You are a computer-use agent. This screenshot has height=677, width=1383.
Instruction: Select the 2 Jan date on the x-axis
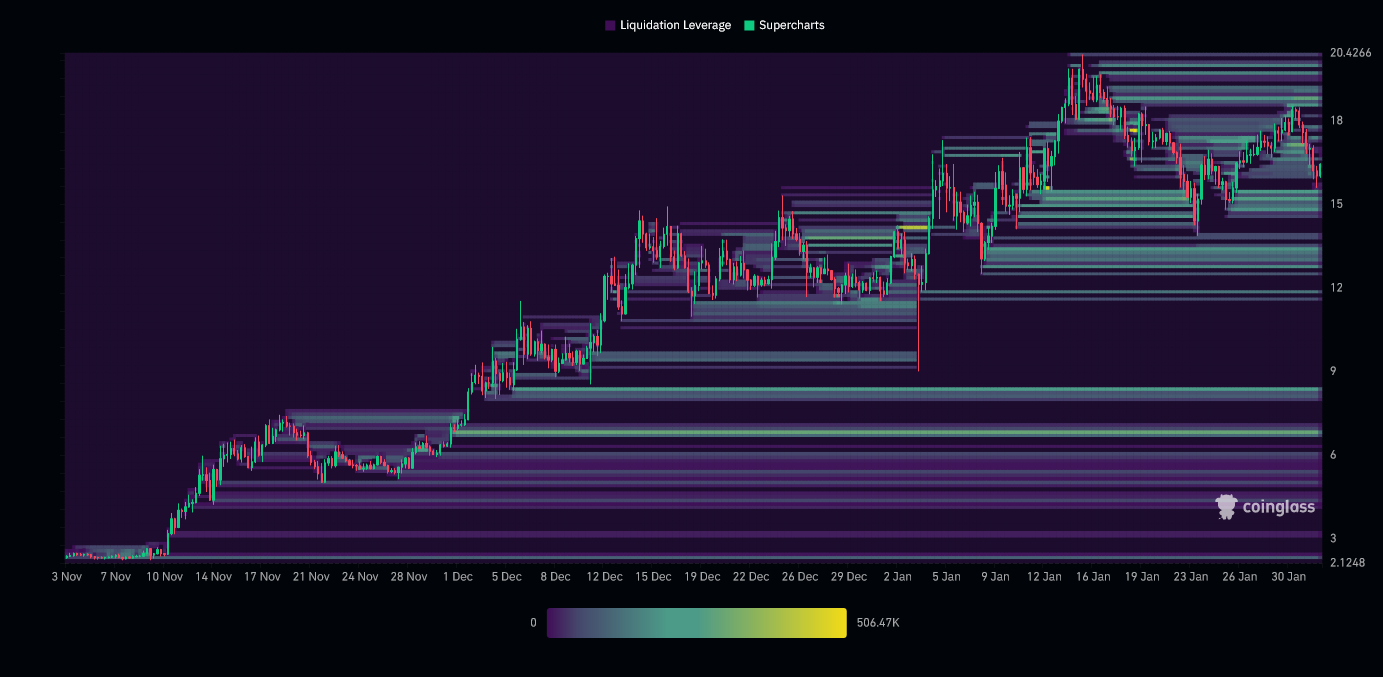(897, 577)
